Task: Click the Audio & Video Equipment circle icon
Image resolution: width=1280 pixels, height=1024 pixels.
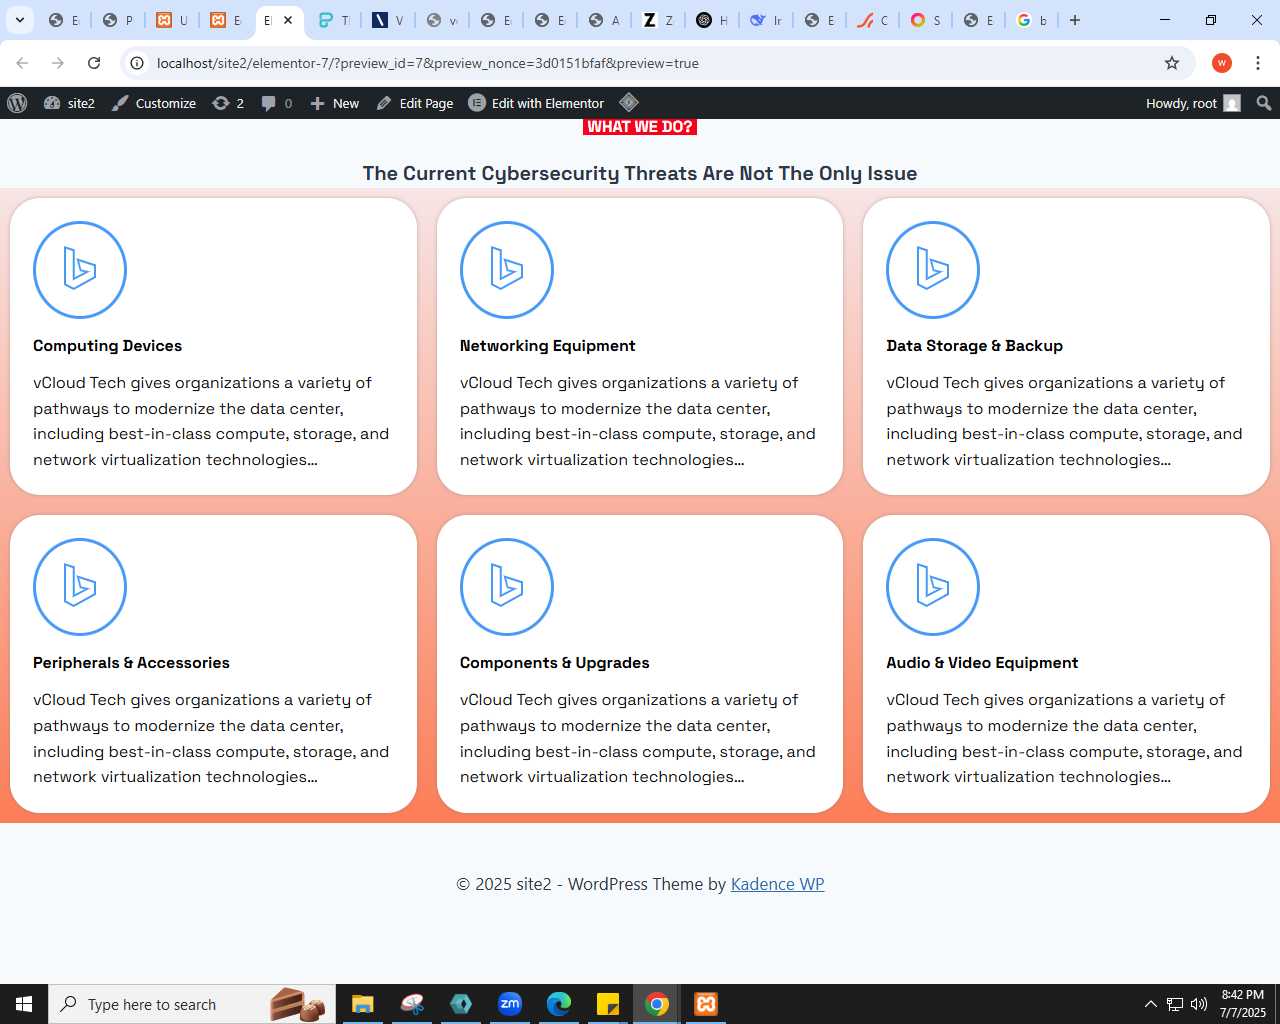Action: click(933, 587)
